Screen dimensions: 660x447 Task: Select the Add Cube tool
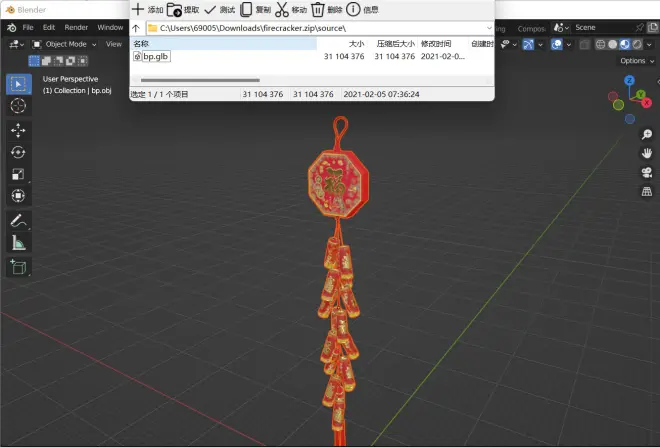[x=18, y=267]
